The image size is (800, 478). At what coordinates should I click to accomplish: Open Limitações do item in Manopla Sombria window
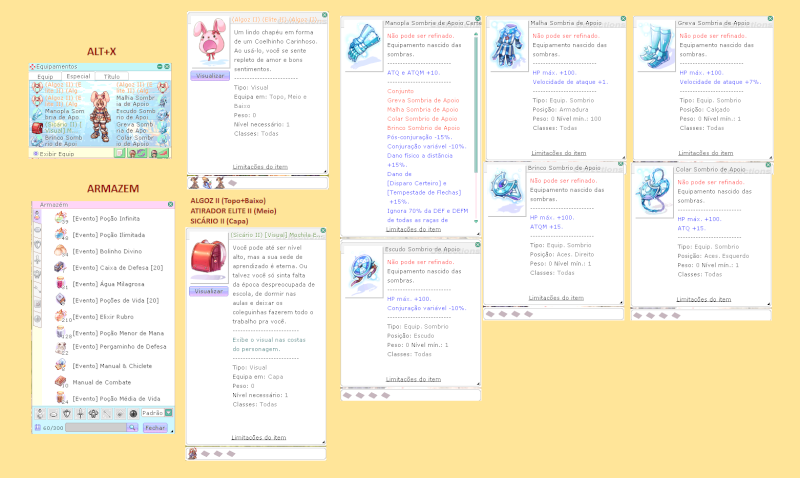pos(413,229)
